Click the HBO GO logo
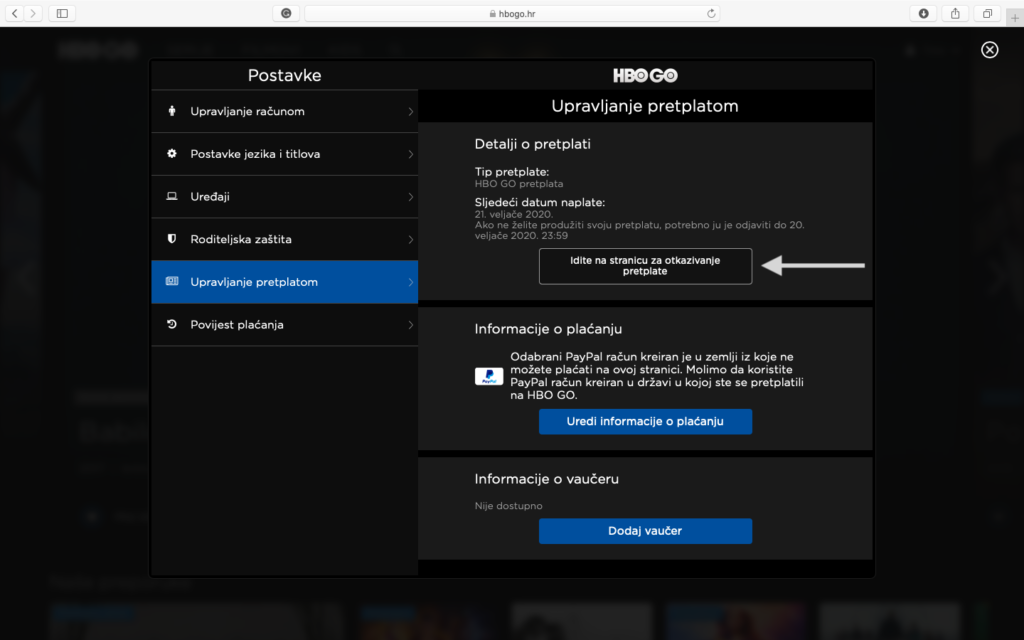 [645, 76]
